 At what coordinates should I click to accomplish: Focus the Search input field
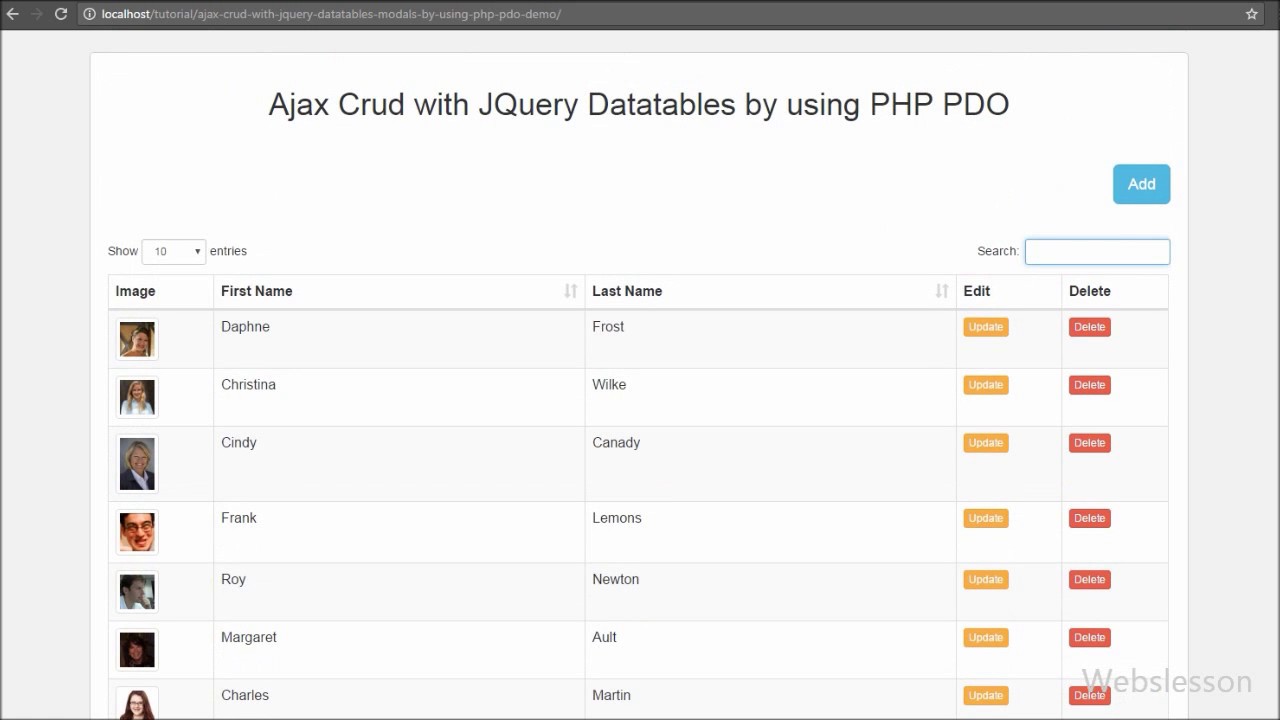click(1097, 252)
